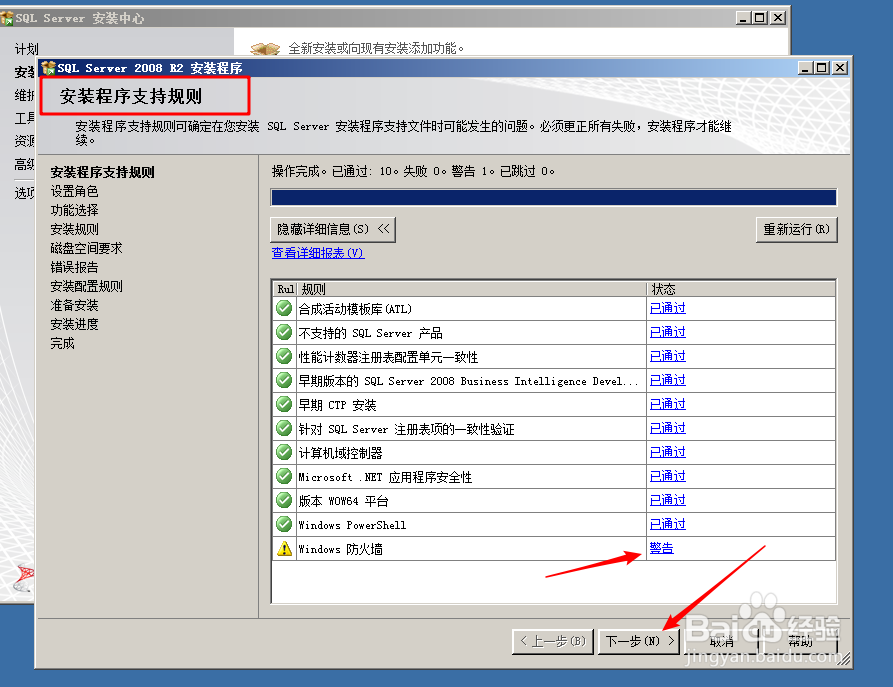The width and height of the screenshot is (893, 687).
Task: Click the 状态 column header
Action: (x=741, y=289)
